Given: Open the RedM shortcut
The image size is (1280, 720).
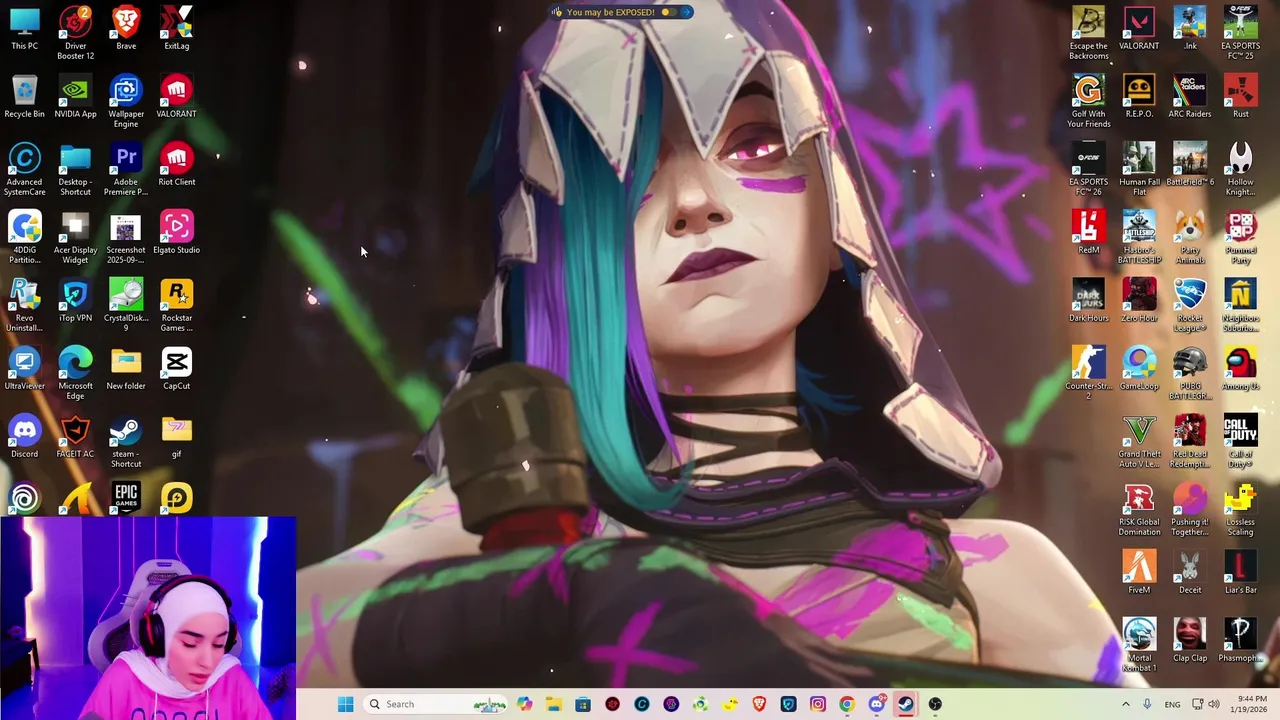Looking at the screenshot, I should pos(1088,232).
